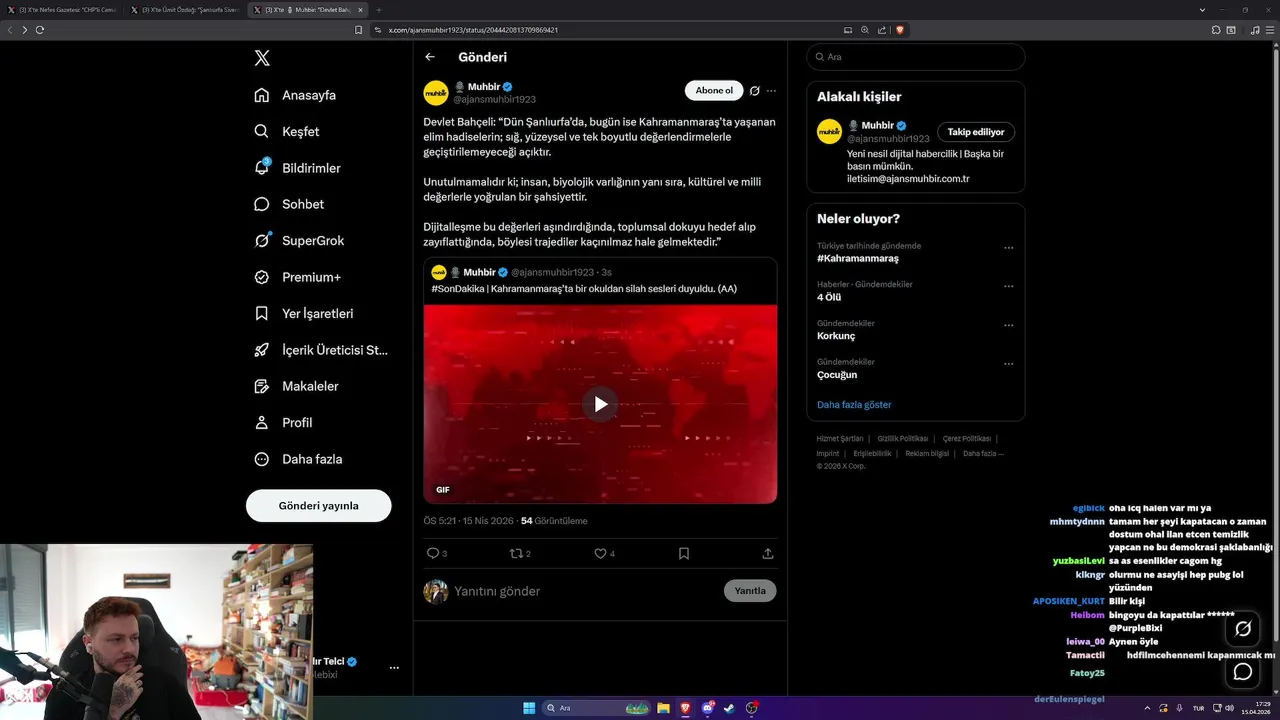Click the reply icon with 3 replies

[x=437, y=553]
